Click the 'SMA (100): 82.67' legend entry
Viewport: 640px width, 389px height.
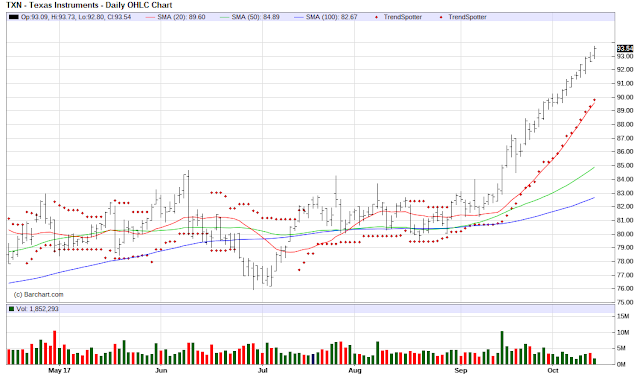click(x=326, y=17)
